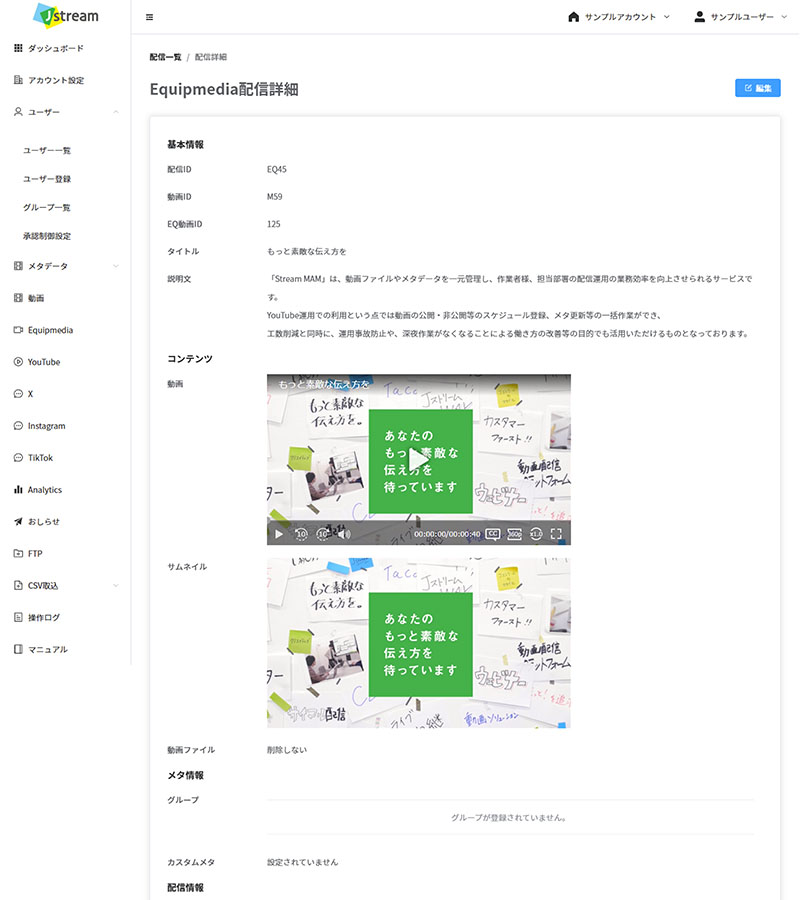Skip forward 10 seconds in the video player
This screenshot has height=900, width=800.
(323, 534)
